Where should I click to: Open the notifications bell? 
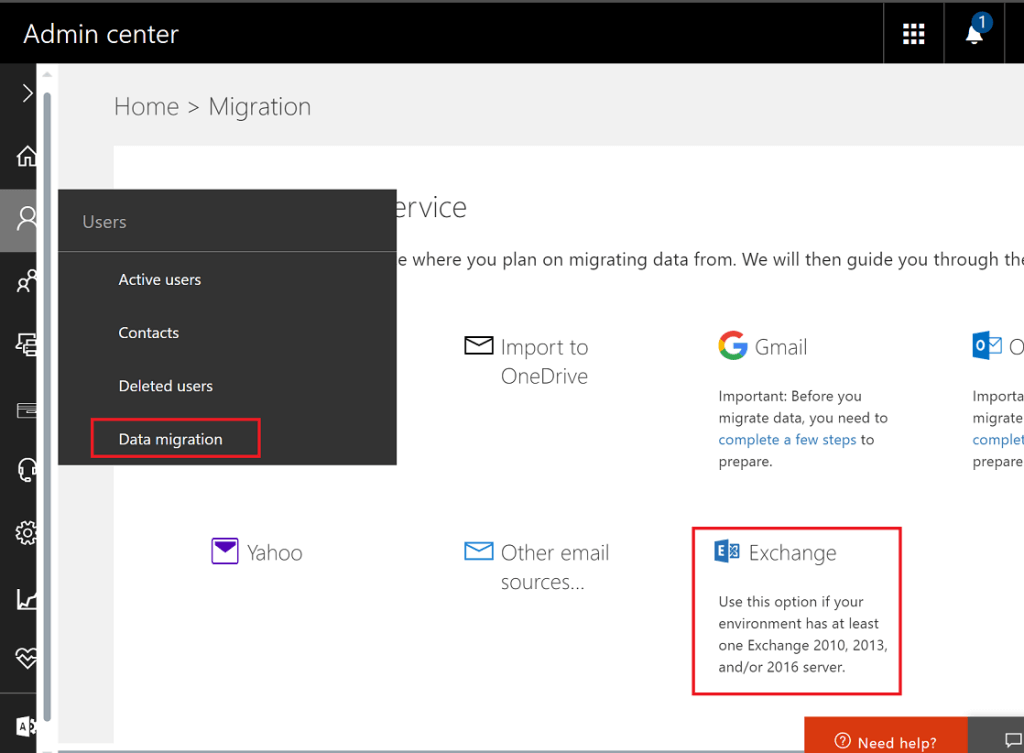click(x=974, y=33)
